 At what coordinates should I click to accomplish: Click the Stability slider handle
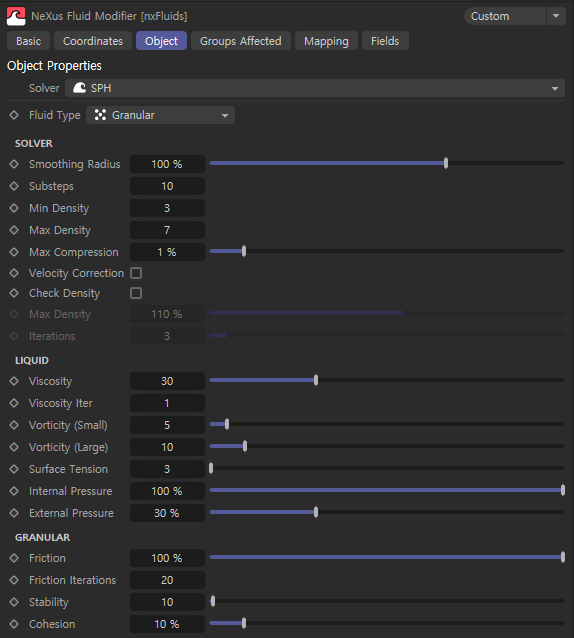213,601
